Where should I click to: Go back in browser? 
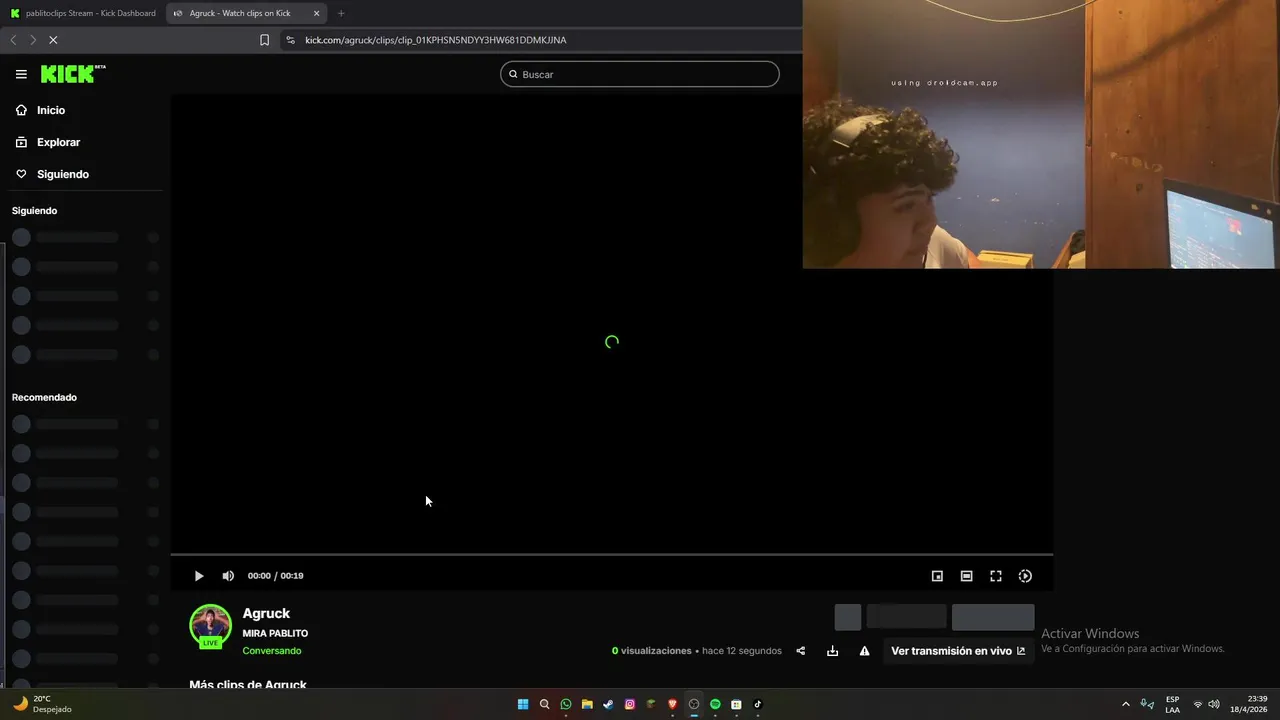coord(13,40)
